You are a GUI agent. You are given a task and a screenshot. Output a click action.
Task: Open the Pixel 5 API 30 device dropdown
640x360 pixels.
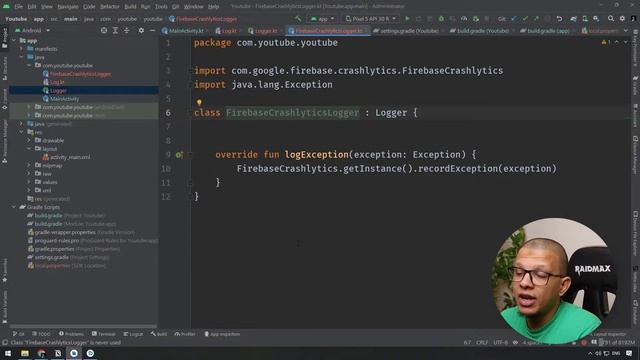[371, 19]
